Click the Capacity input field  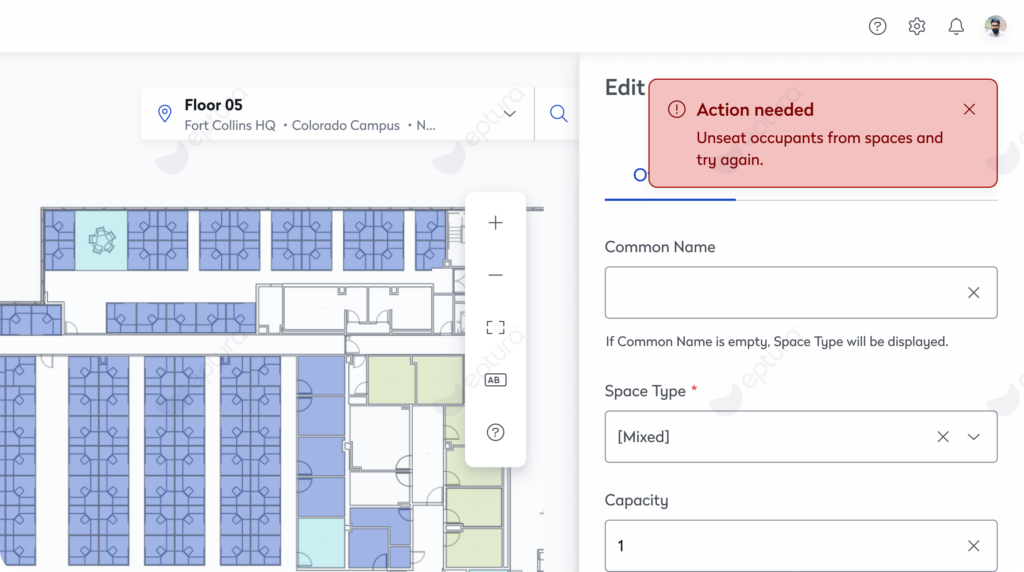click(780, 546)
